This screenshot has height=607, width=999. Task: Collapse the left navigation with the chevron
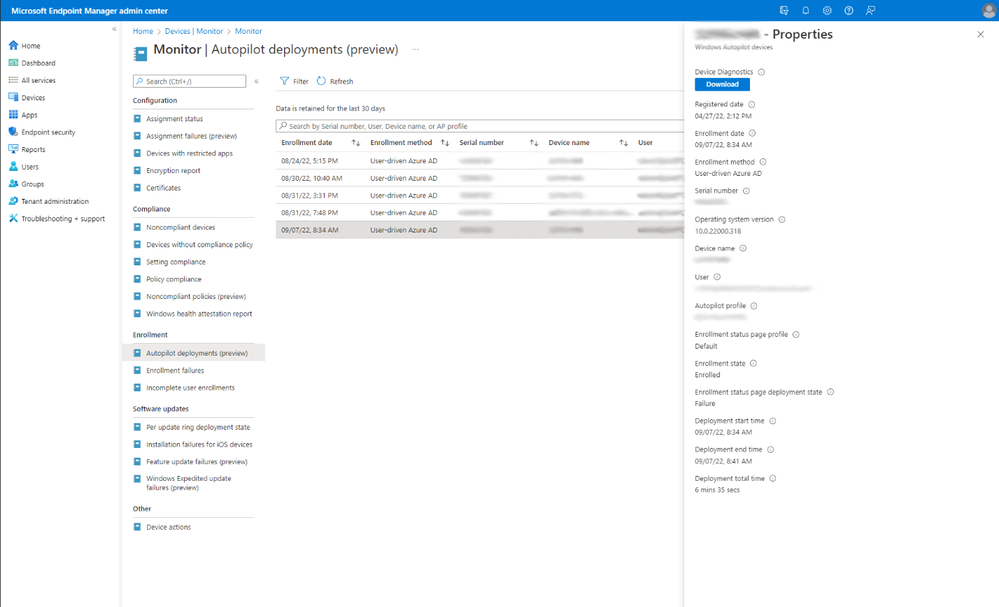coord(114,29)
